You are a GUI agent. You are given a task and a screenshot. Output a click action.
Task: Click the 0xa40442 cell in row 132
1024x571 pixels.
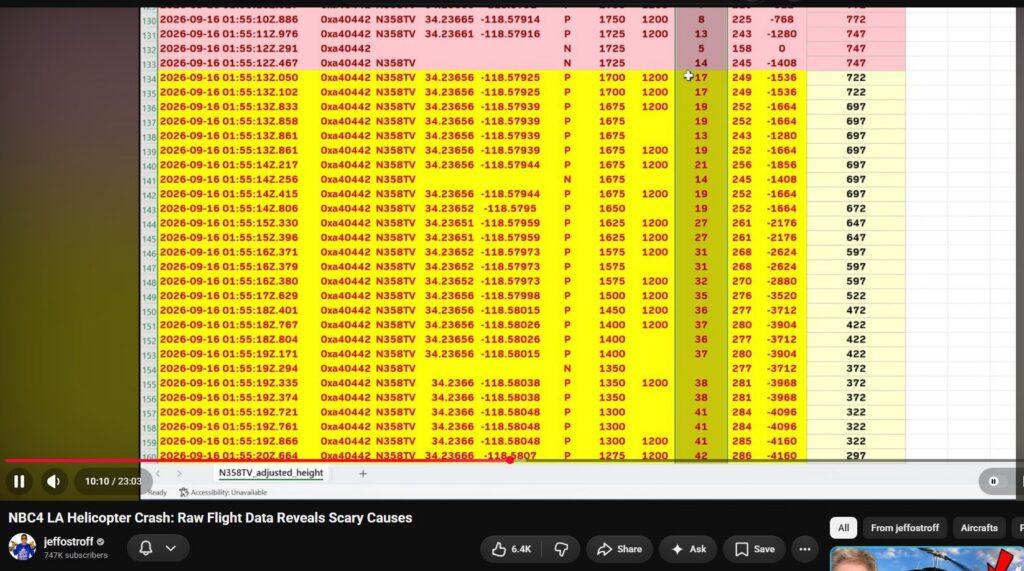coord(345,48)
